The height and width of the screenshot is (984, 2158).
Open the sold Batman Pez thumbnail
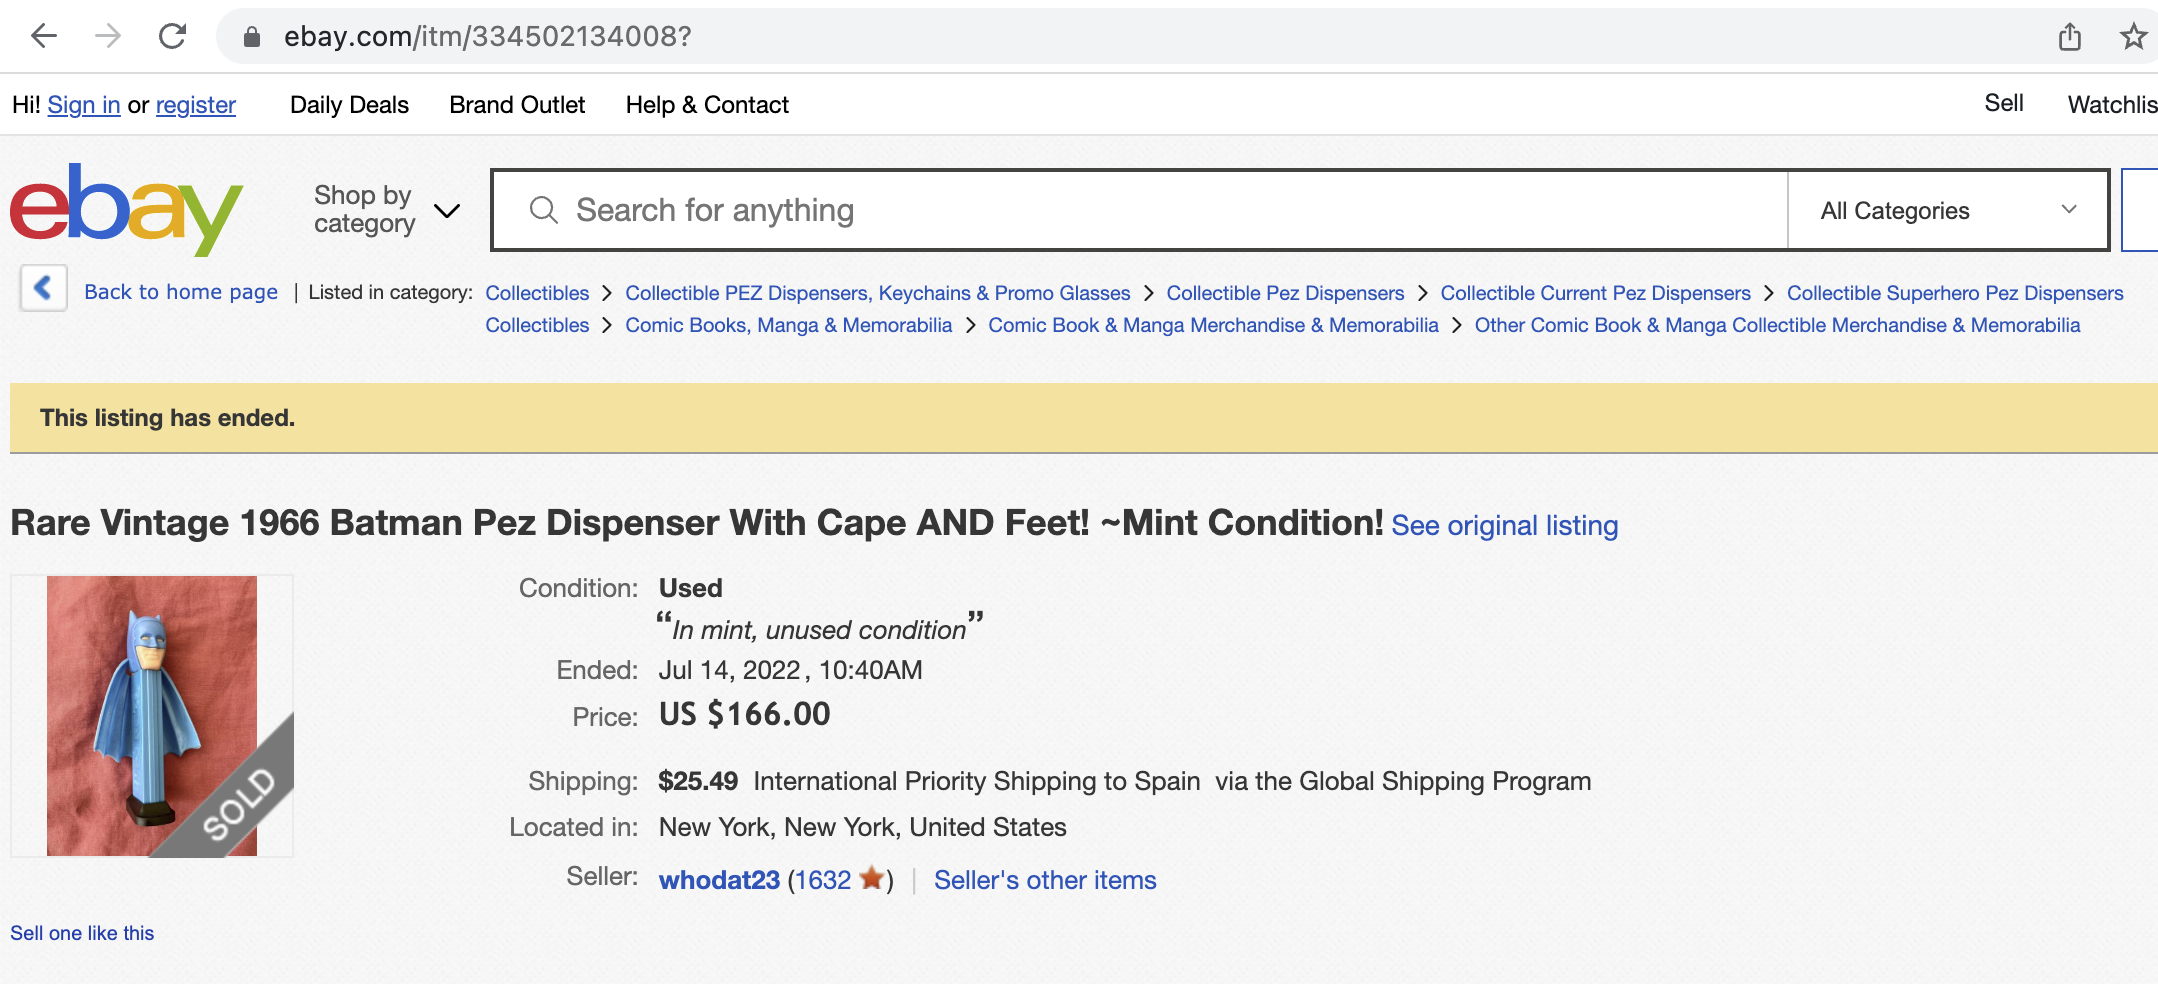tap(152, 716)
